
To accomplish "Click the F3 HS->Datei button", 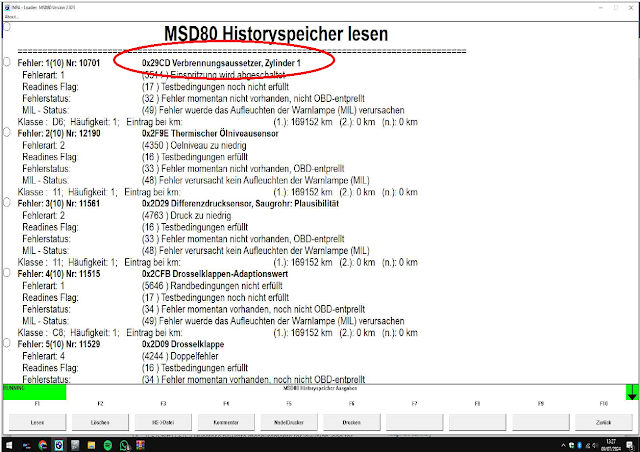I will click(x=163, y=422).
